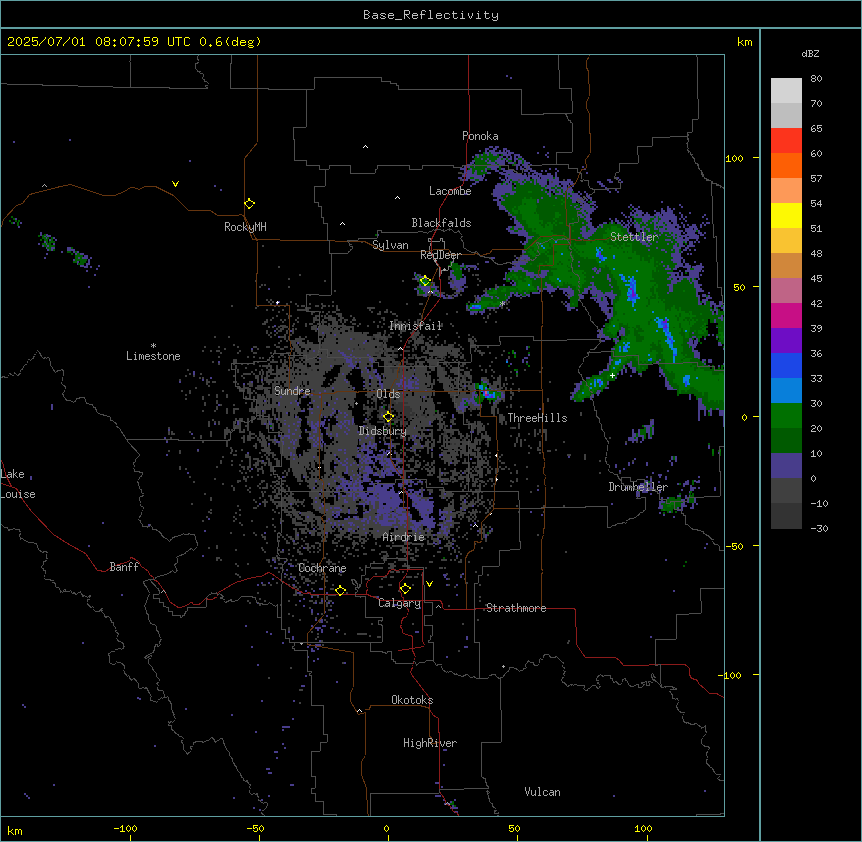Select the red 65-60 dBZ legend color
The image size is (862, 842).
(786, 141)
